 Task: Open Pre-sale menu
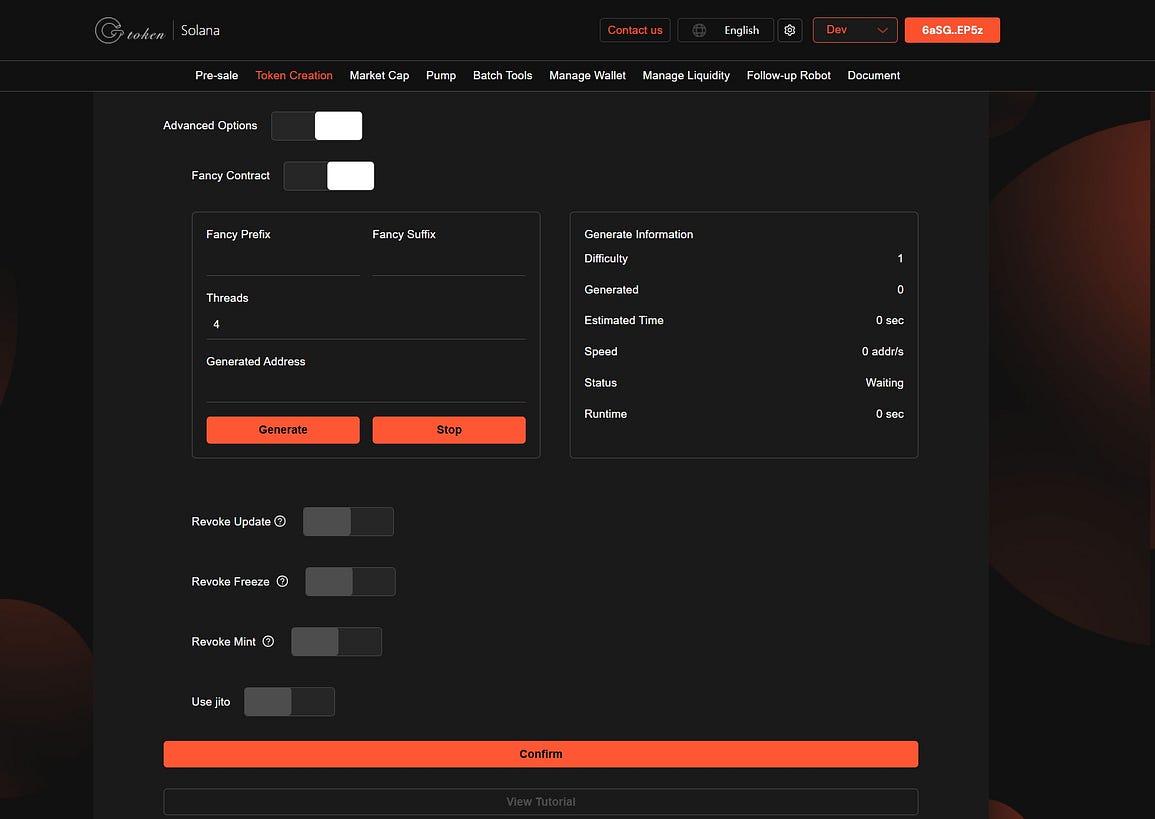(217, 75)
